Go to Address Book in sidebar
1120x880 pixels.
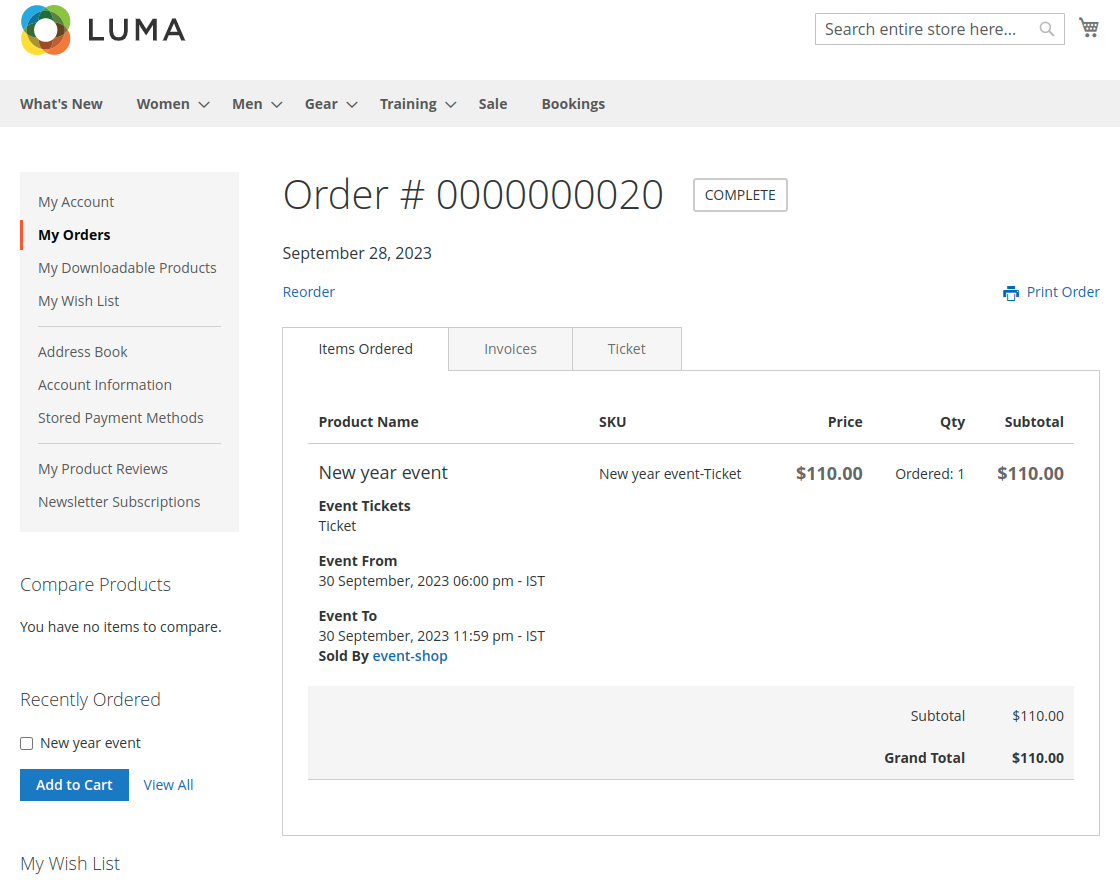82,351
